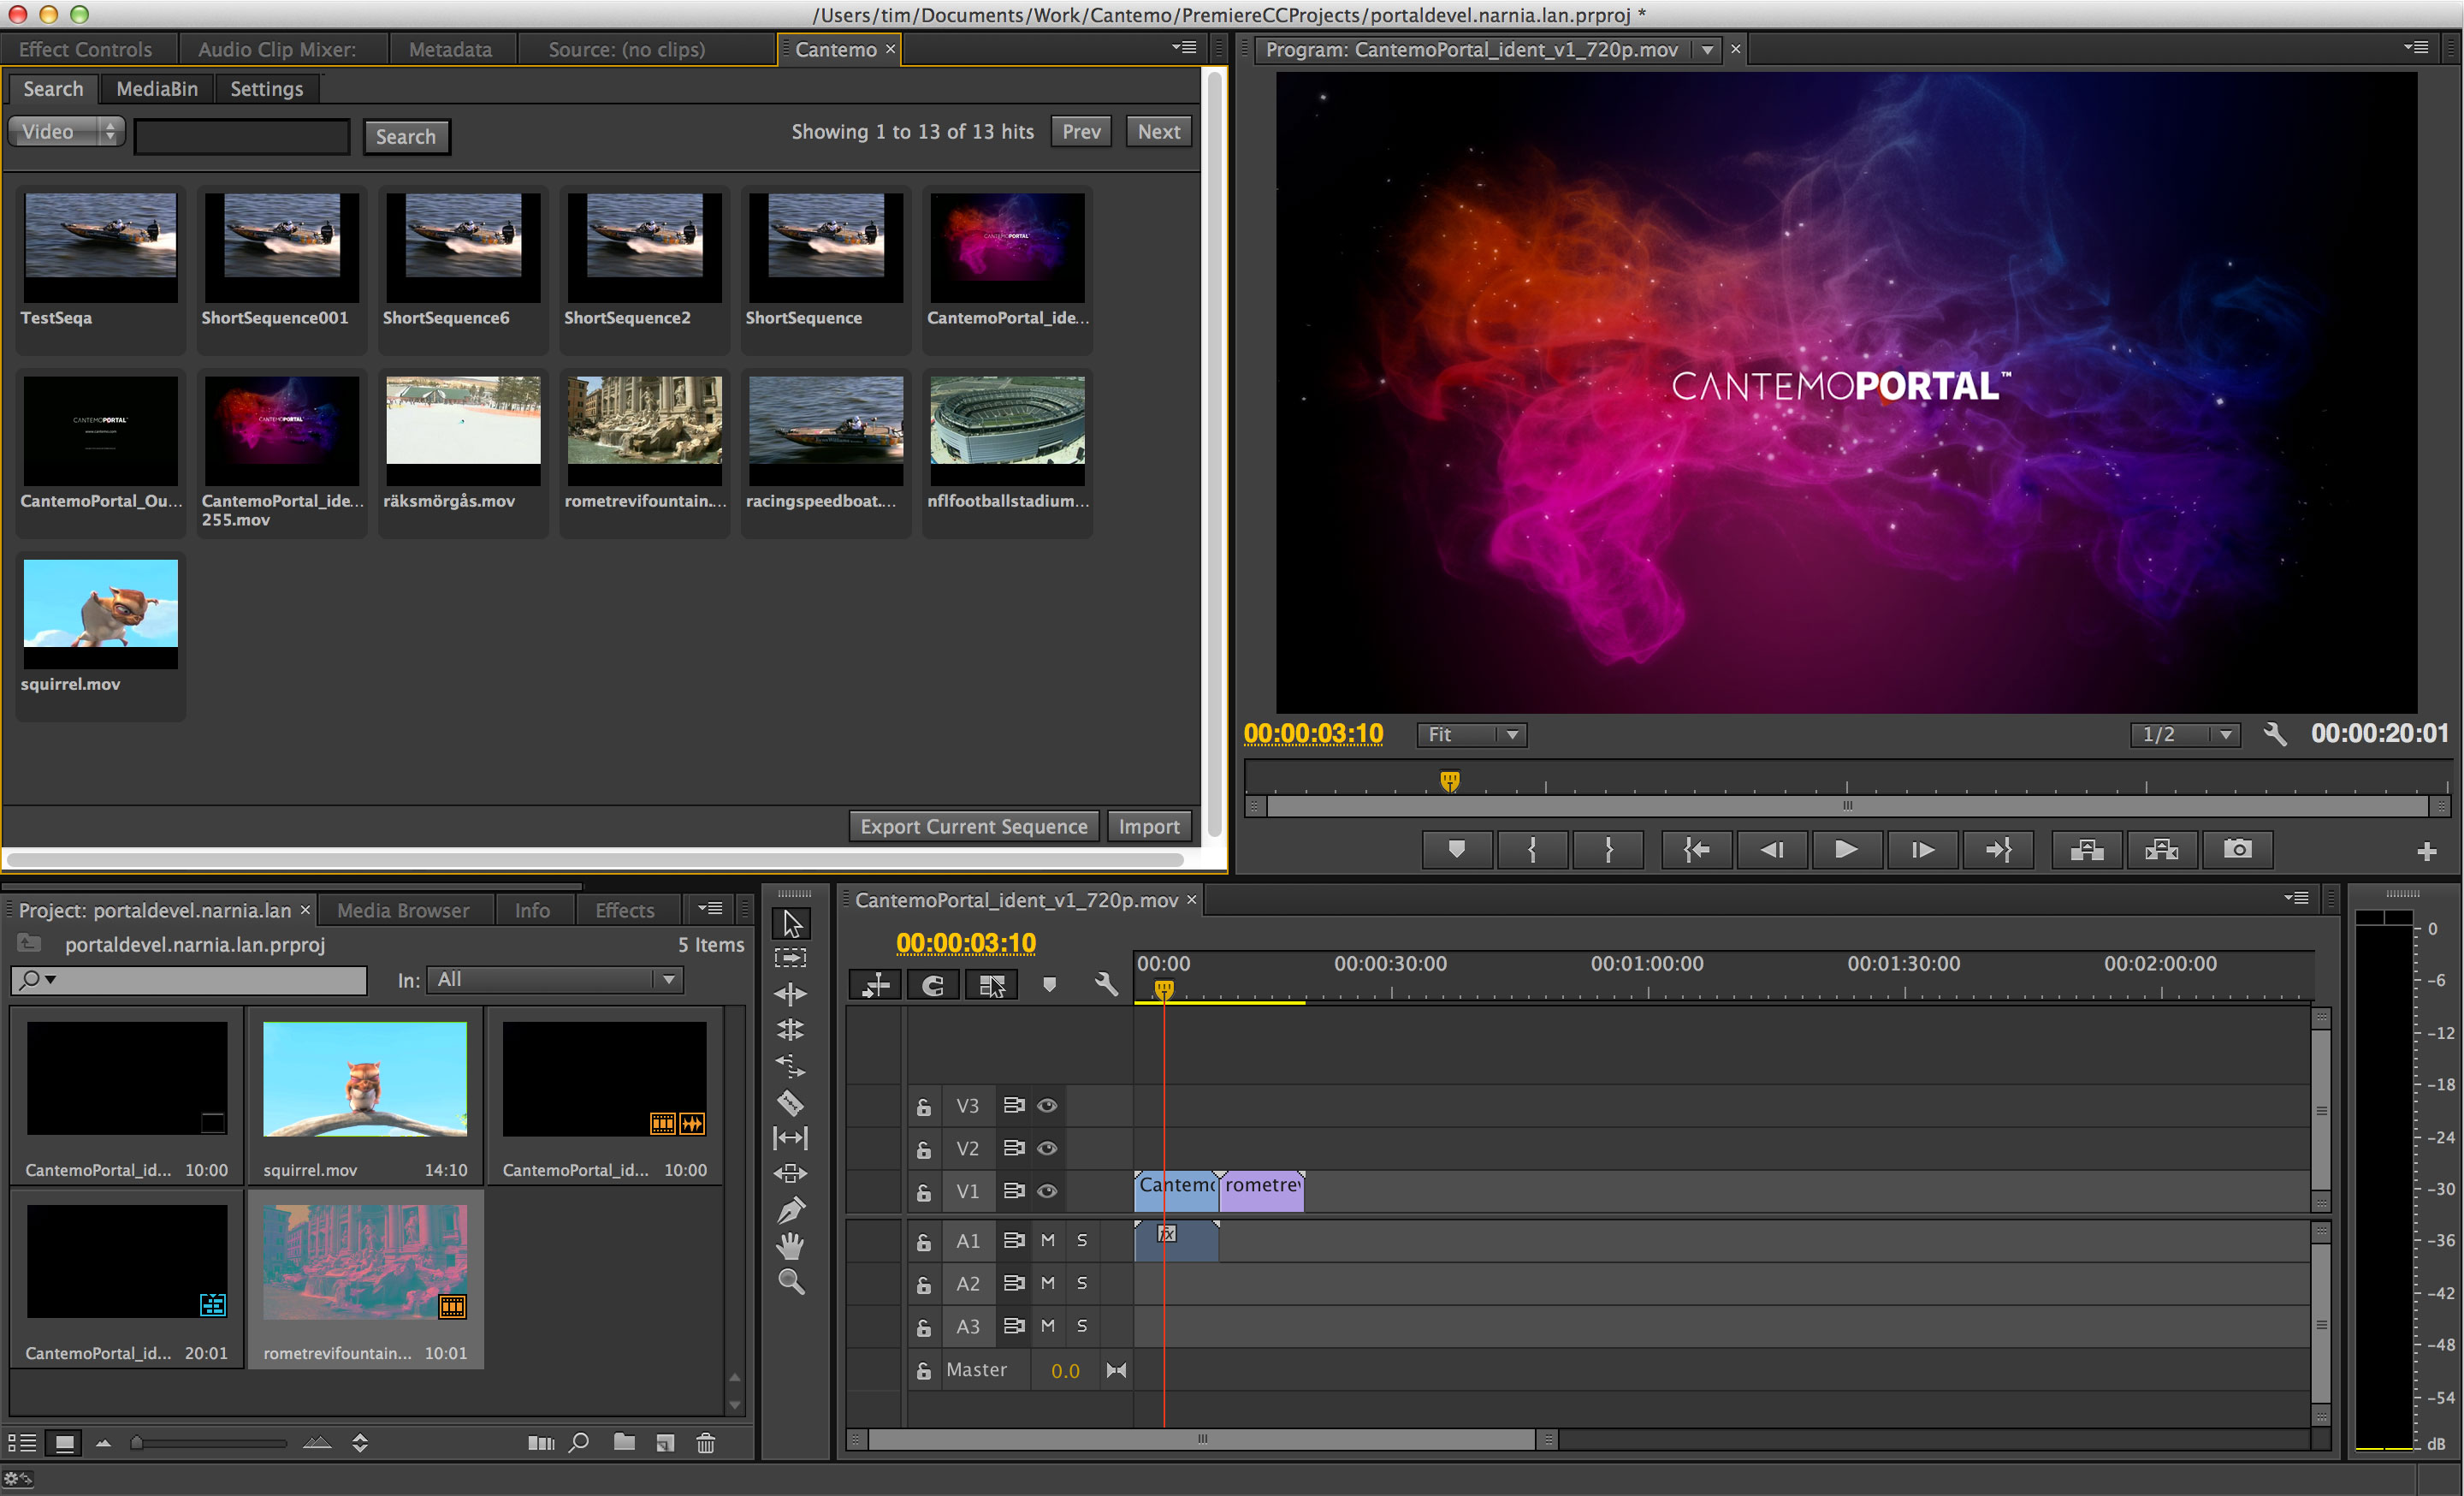The height and width of the screenshot is (1496, 2464).
Task: Click the Lift button
Action: point(2086,850)
